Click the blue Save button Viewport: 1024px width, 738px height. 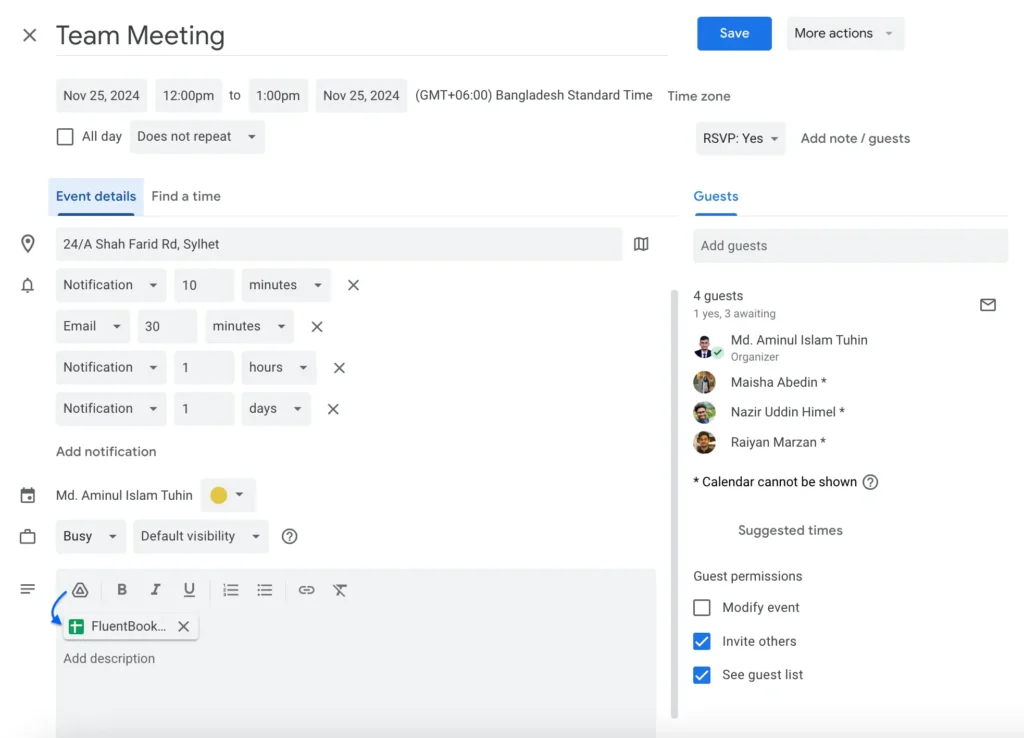point(734,33)
